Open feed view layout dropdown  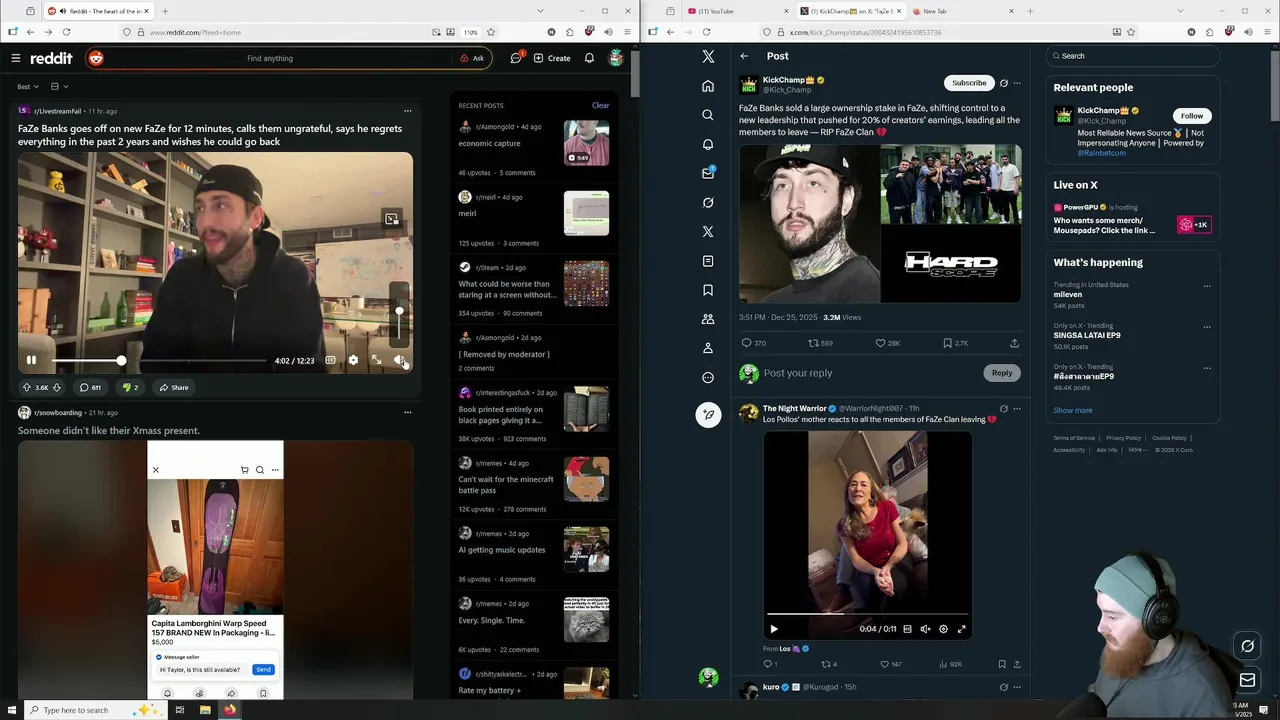tap(59, 87)
